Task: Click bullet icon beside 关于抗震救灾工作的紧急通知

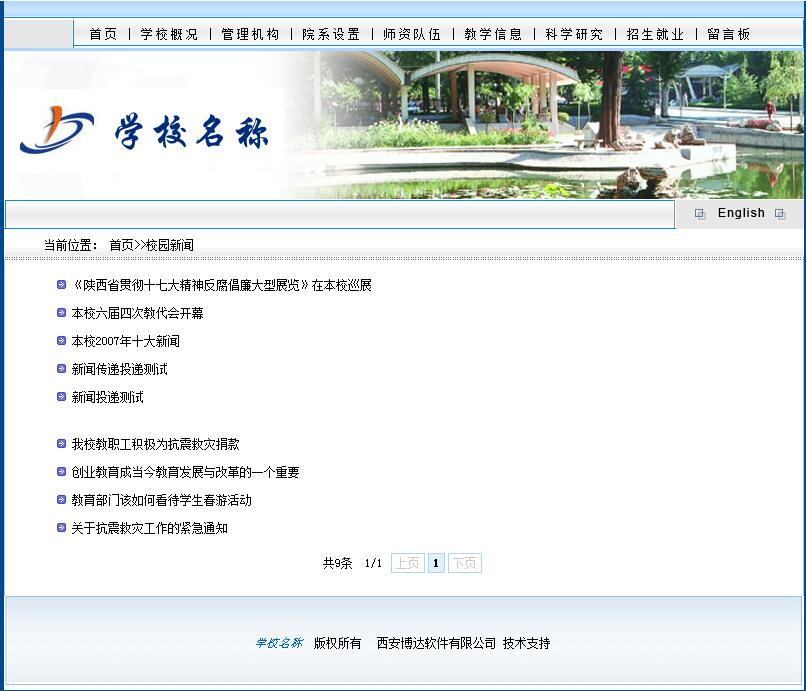Action: pos(61,528)
